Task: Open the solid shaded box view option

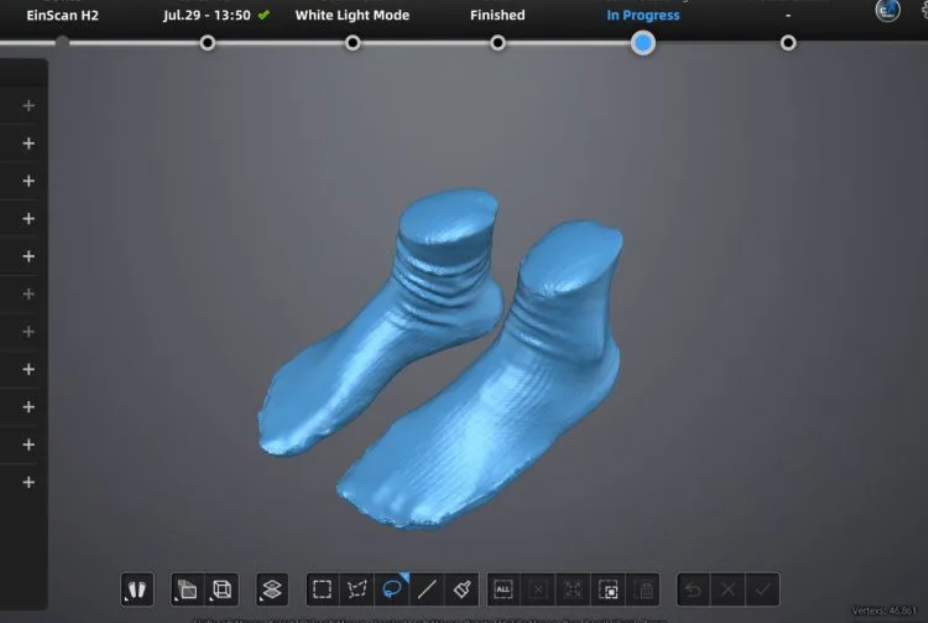Action: click(x=187, y=589)
